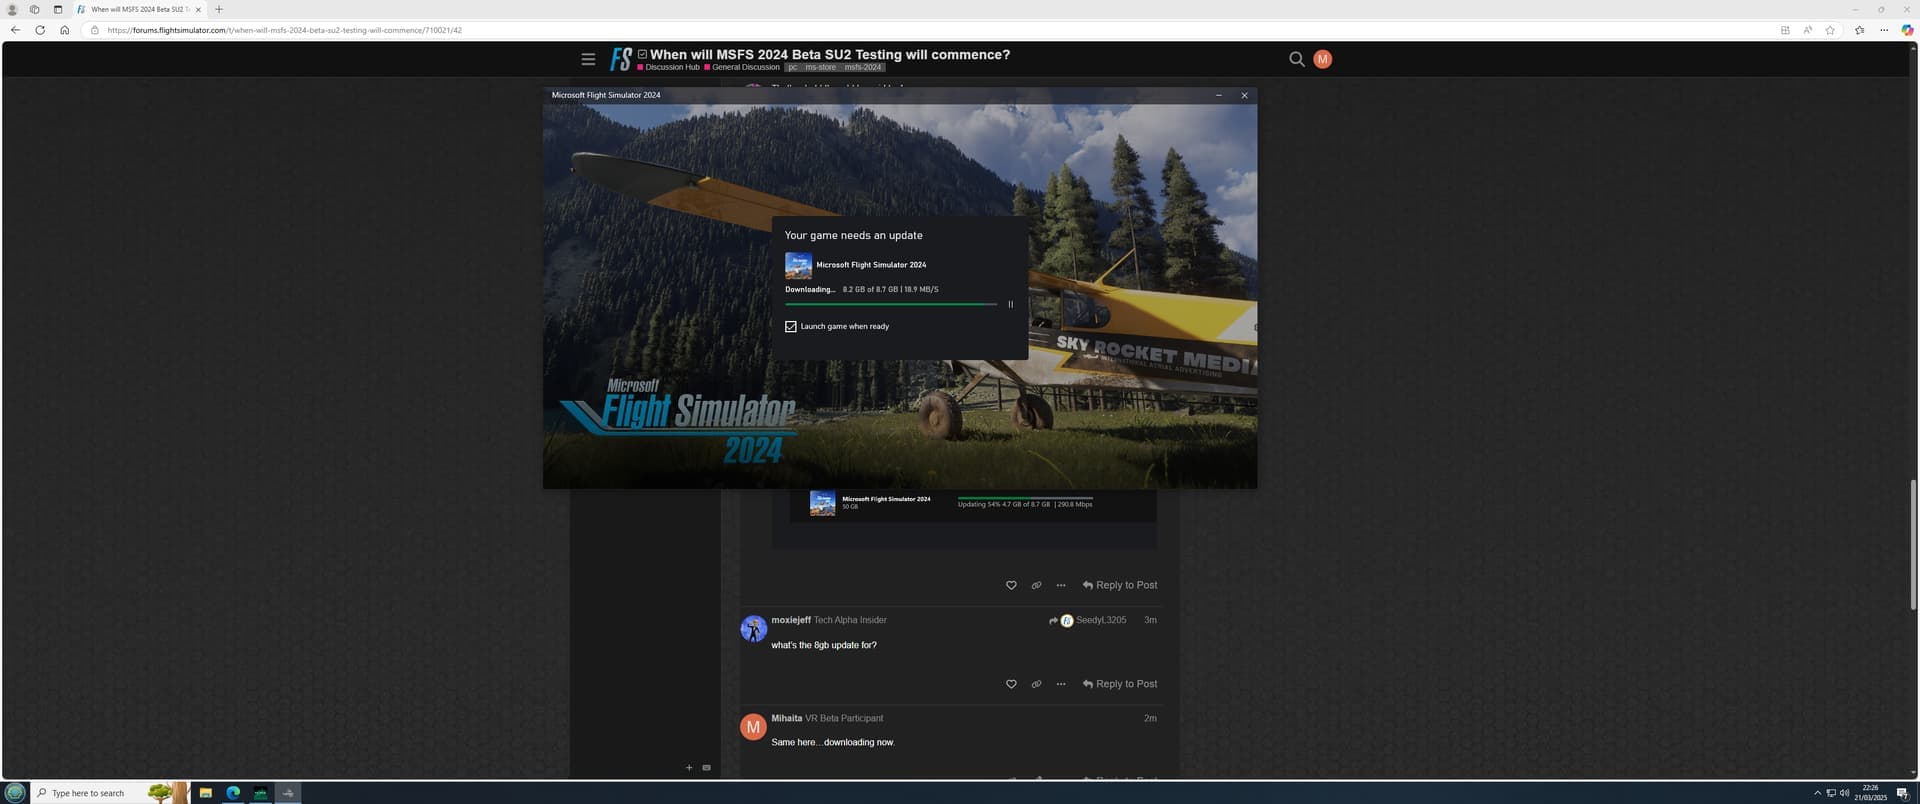The height and width of the screenshot is (804, 1920).
Task: Reply to moxiejeff's post
Action: pos(1120,684)
